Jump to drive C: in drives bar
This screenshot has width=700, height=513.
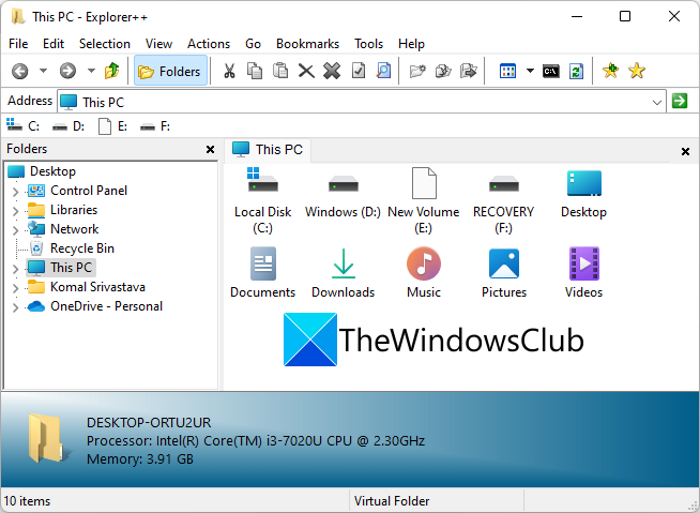tap(23, 126)
